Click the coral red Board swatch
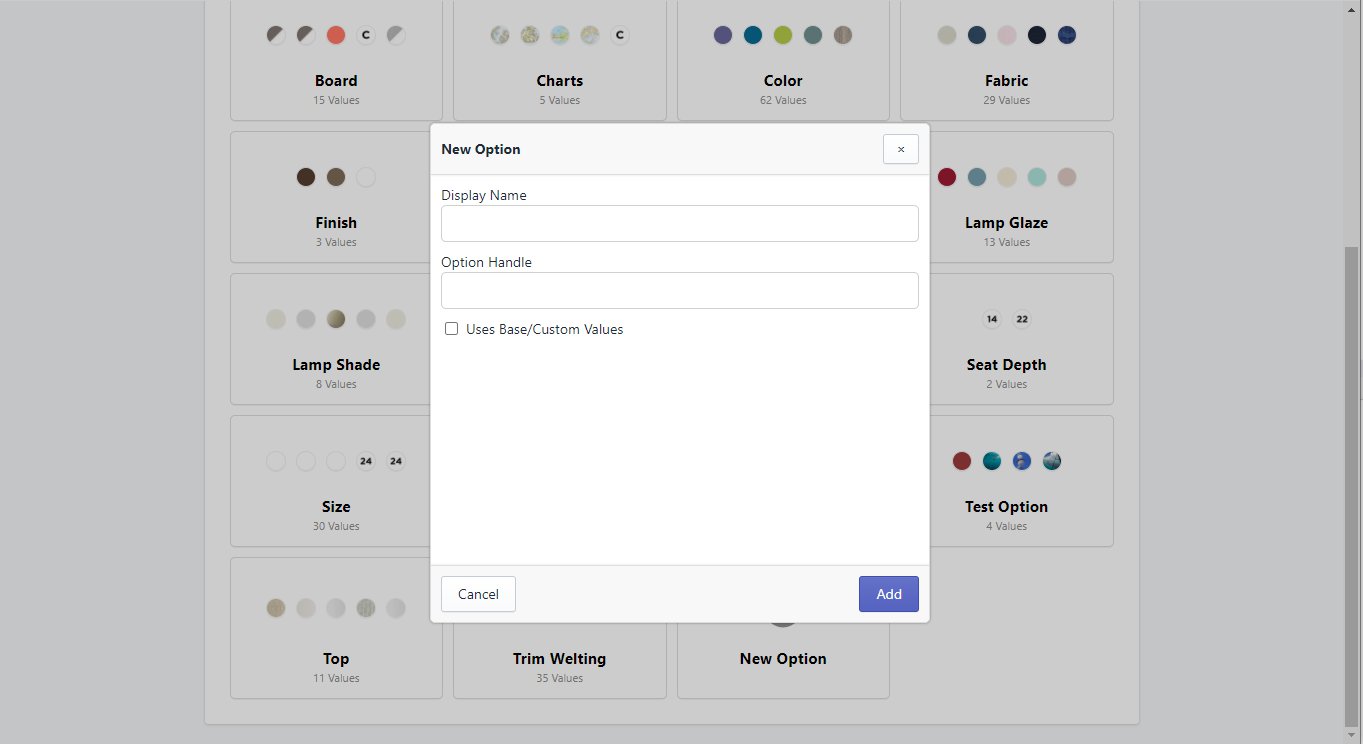 tap(336, 35)
